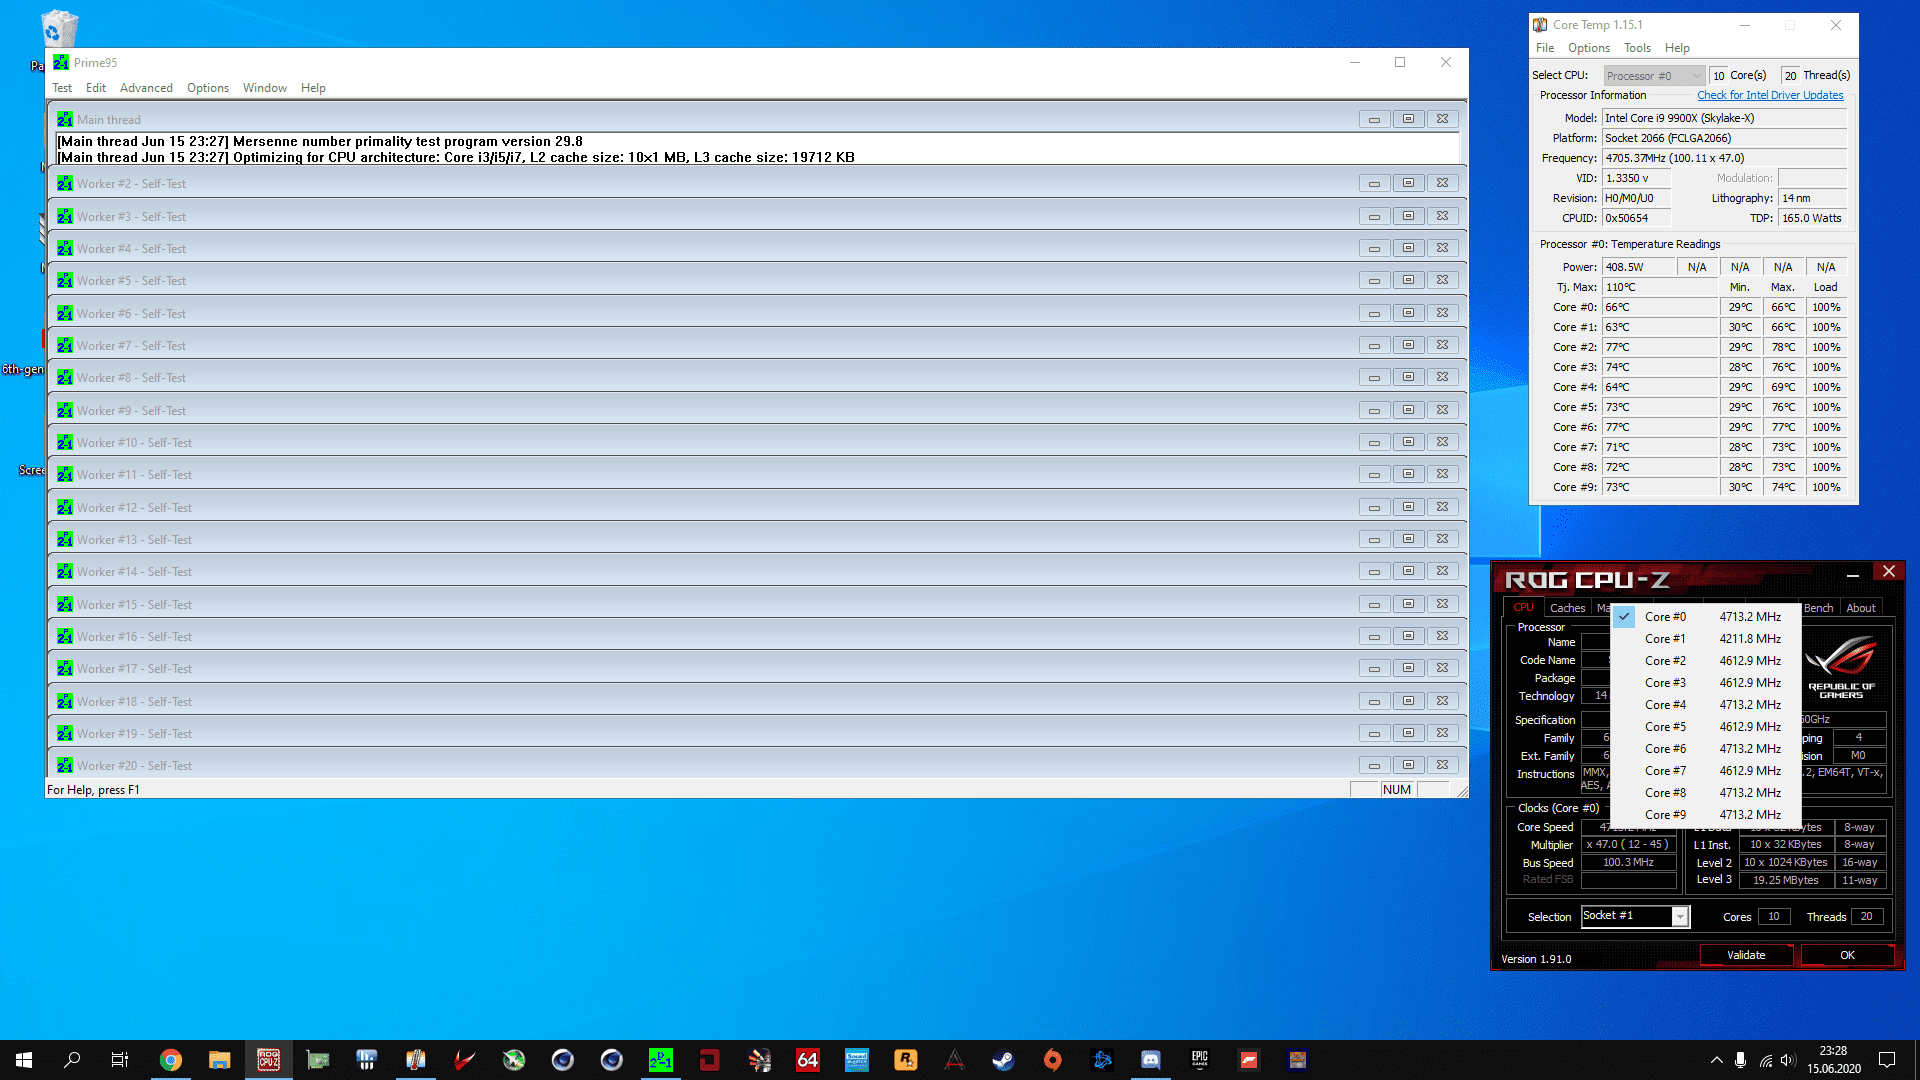Click Check for Intel Driver Updates link
The width and height of the screenshot is (1920, 1080).
coord(1770,96)
